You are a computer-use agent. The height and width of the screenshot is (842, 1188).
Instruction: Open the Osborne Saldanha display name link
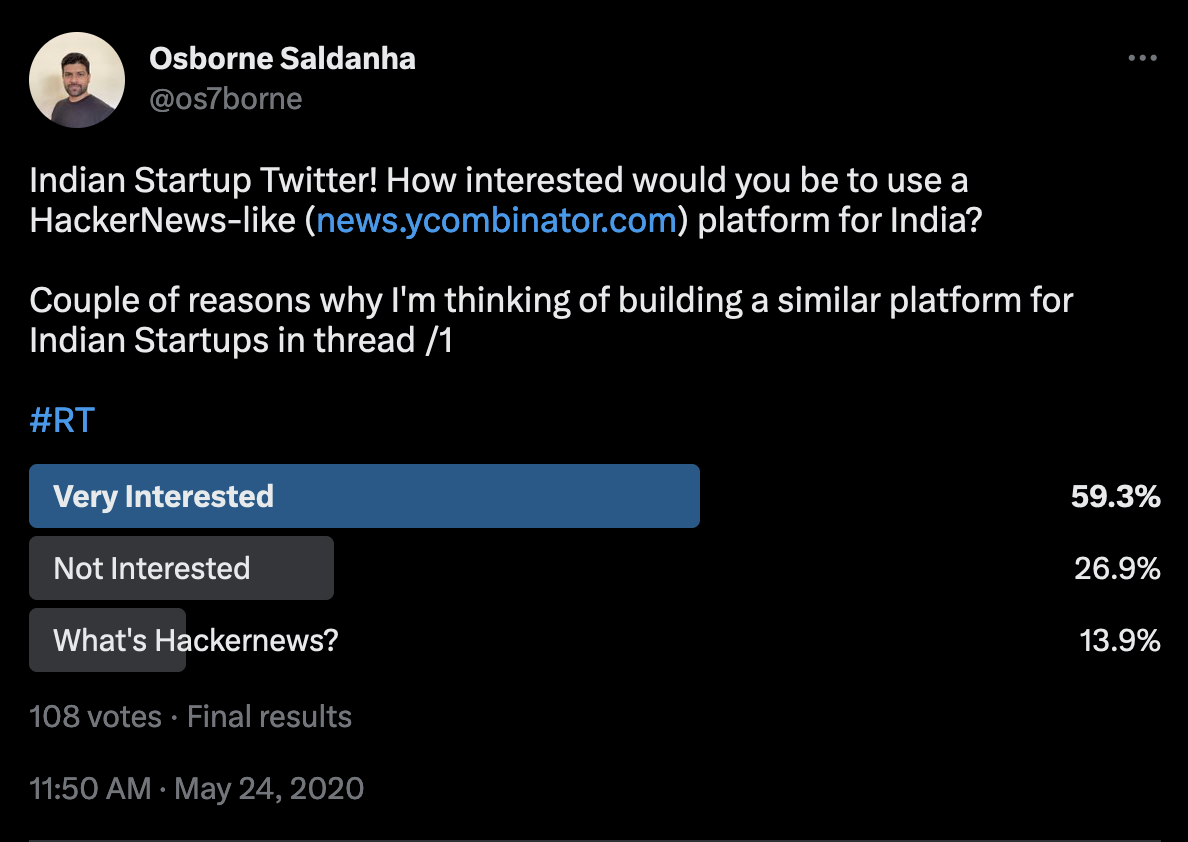(x=282, y=59)
